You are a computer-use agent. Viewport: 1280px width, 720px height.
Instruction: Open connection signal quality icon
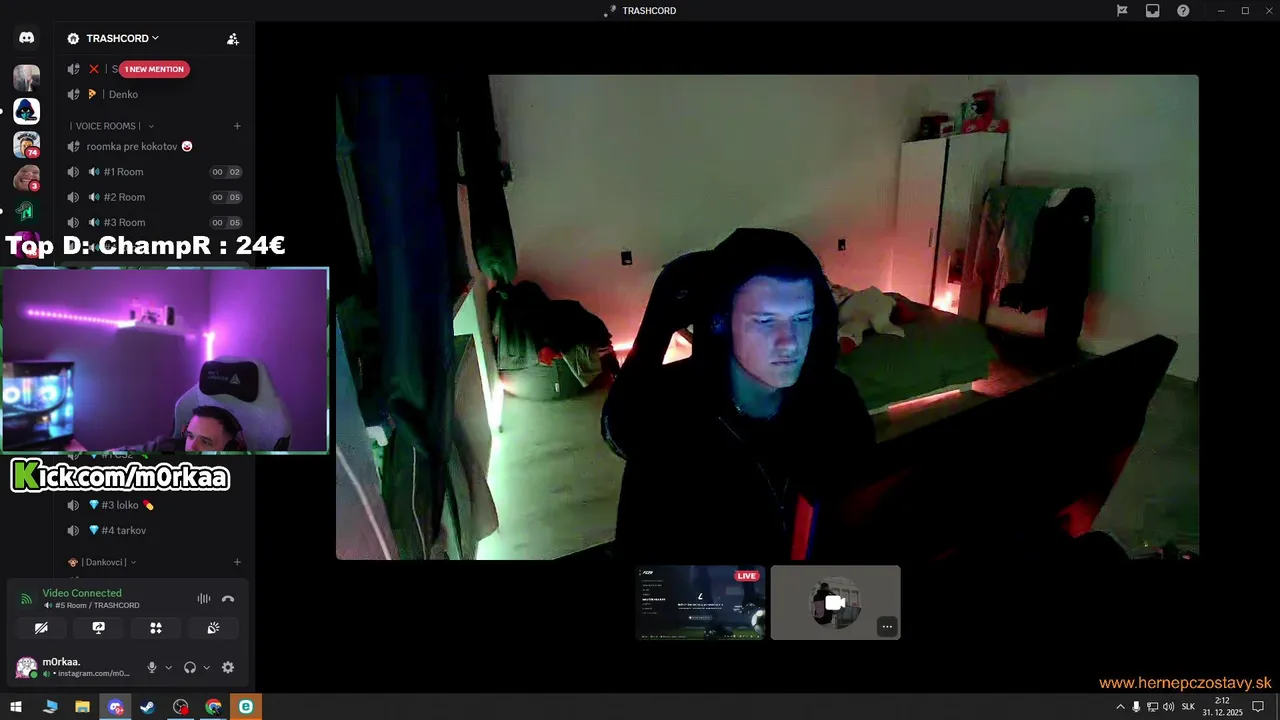(26, 599)
